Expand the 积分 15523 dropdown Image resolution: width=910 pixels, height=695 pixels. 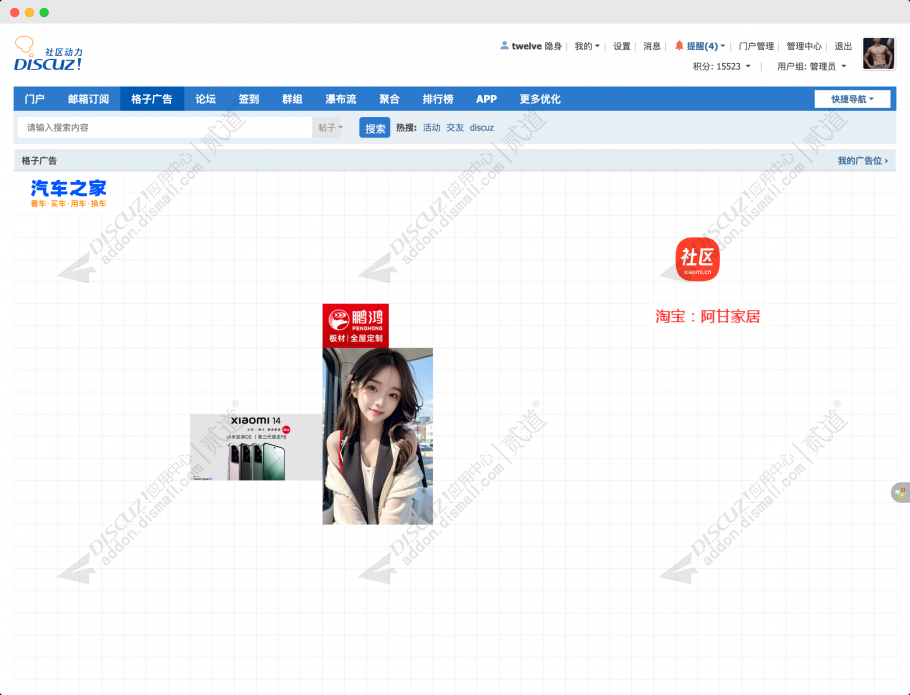[721, 67]
